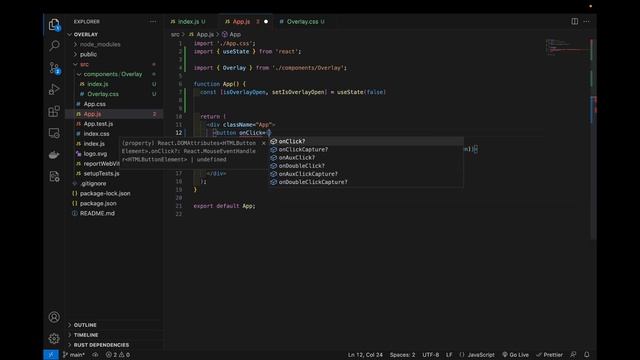640x360 pixels.
Task: Select onClick? in the suggestion list
Action: tap(366, 141)
